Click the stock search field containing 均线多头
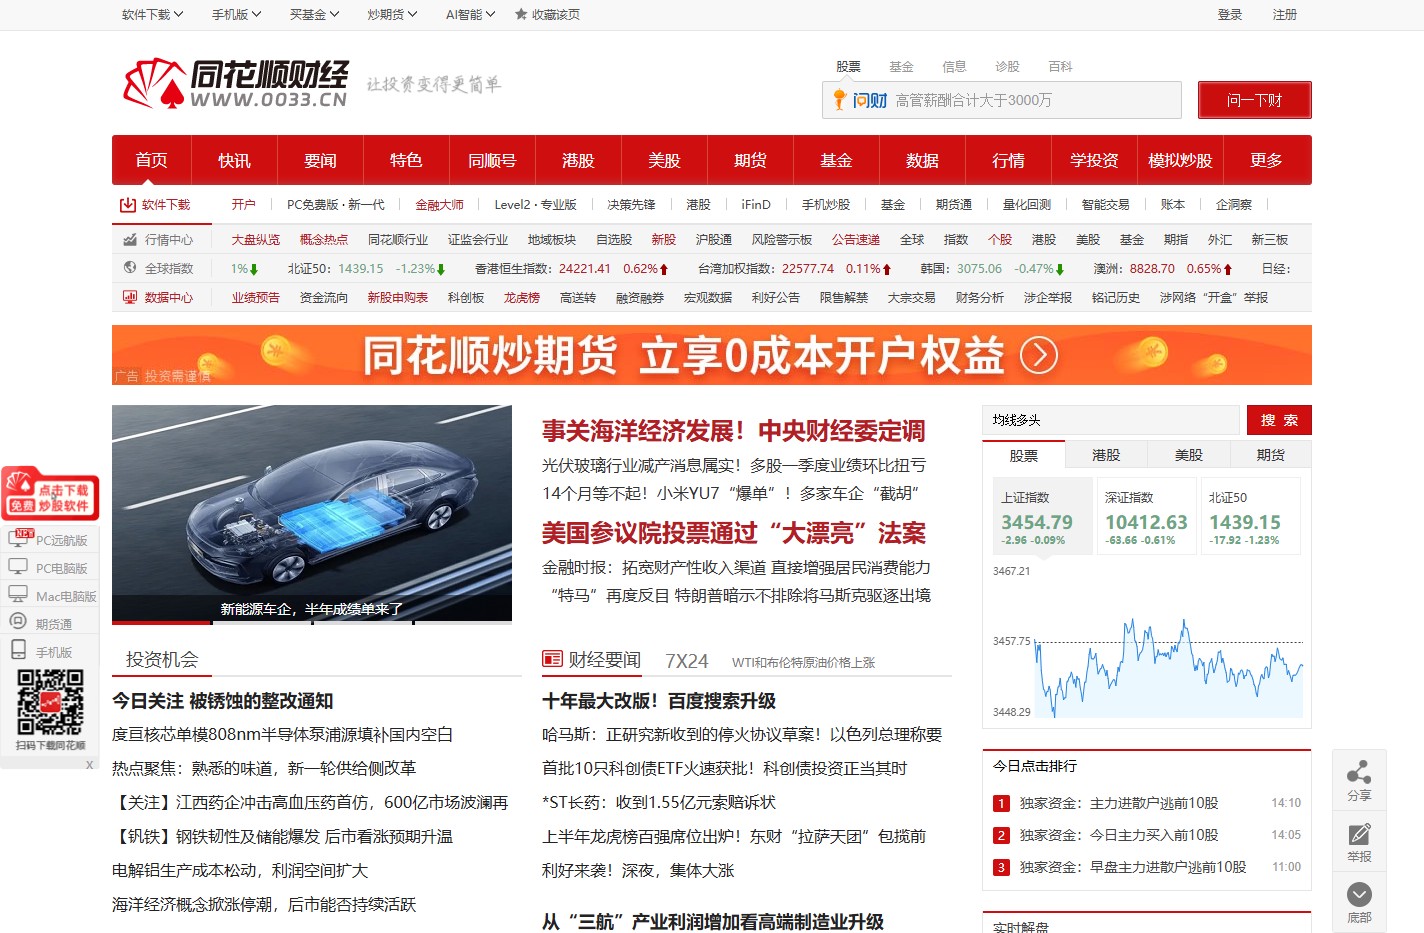Image resolution: width=1424 pixels, height=933 pixels. click(x=1112, y=420)
